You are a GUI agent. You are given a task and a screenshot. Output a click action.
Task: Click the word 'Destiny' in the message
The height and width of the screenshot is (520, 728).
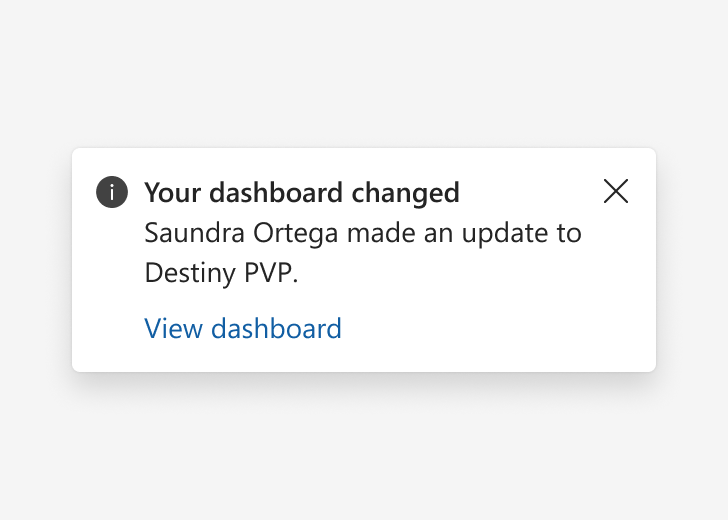[x=190, y=273]
